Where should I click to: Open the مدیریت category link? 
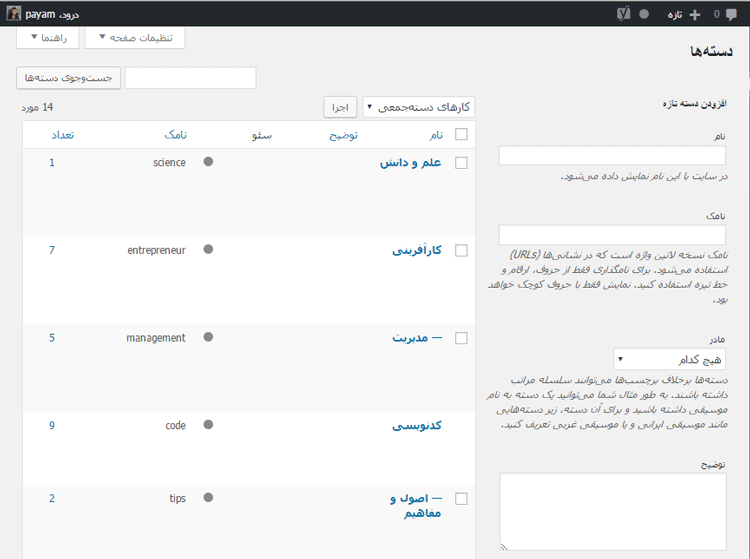[418, 338]
